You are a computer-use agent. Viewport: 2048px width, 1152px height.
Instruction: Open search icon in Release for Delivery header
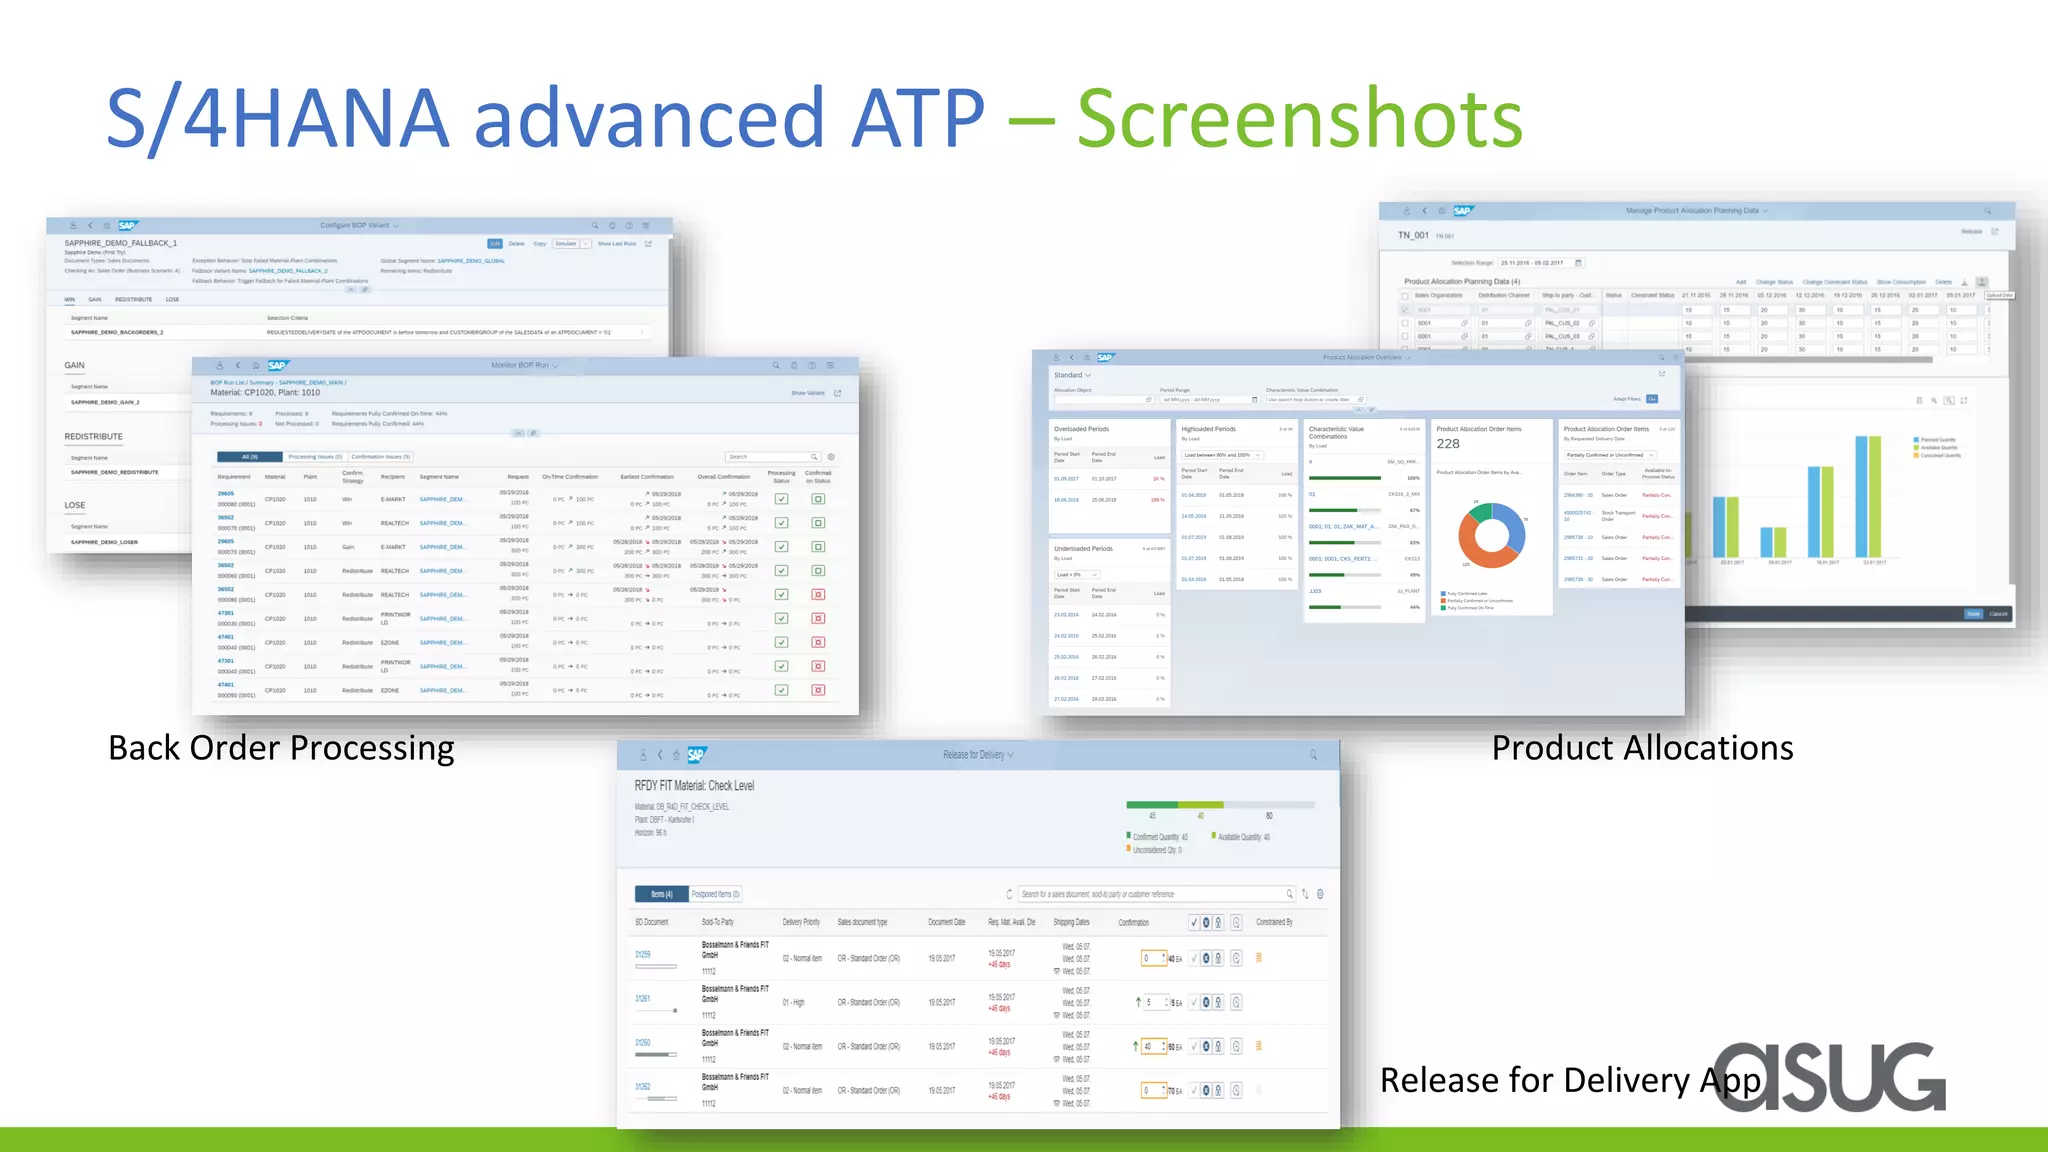[x=1314, y=755]
